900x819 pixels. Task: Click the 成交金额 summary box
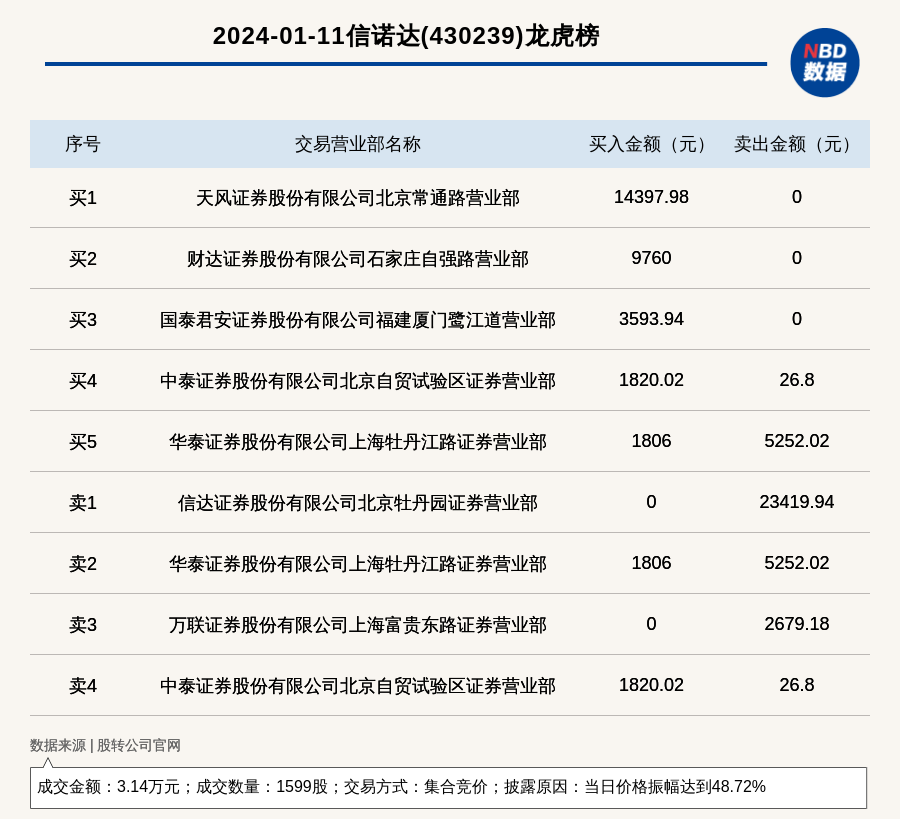tap(448, 787)
